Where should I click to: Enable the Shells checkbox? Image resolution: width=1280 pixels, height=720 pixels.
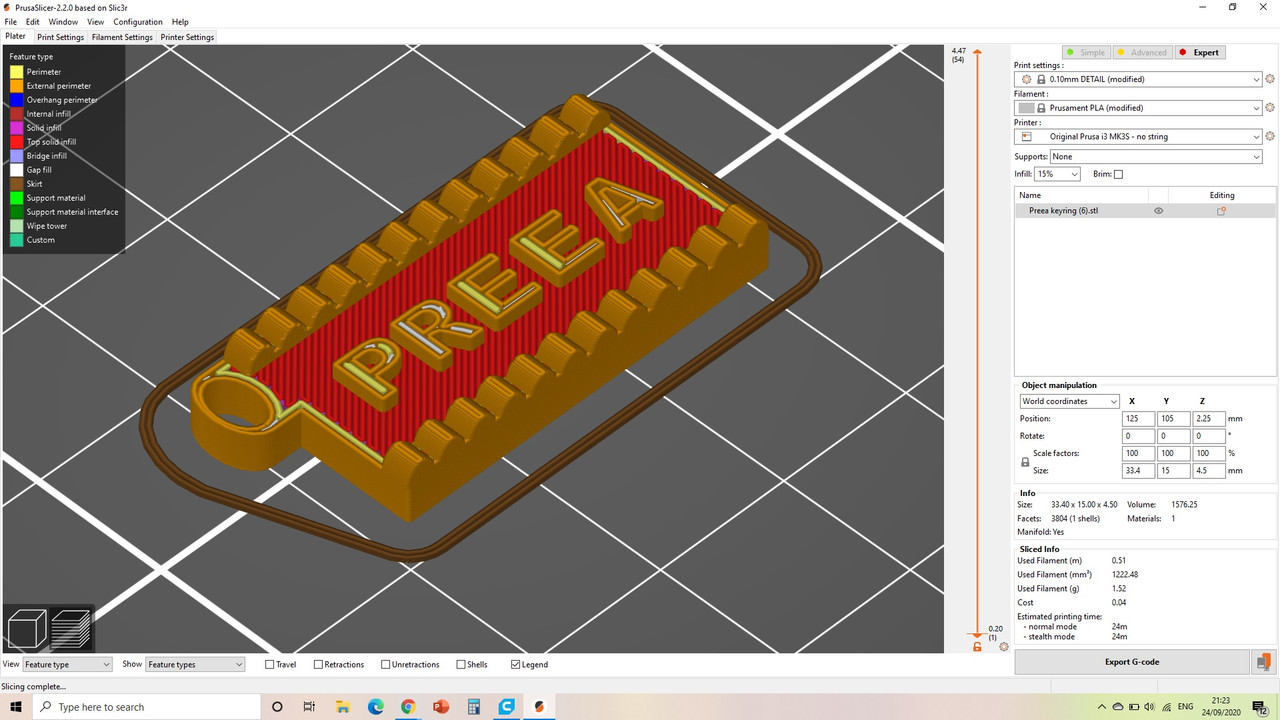461,664
